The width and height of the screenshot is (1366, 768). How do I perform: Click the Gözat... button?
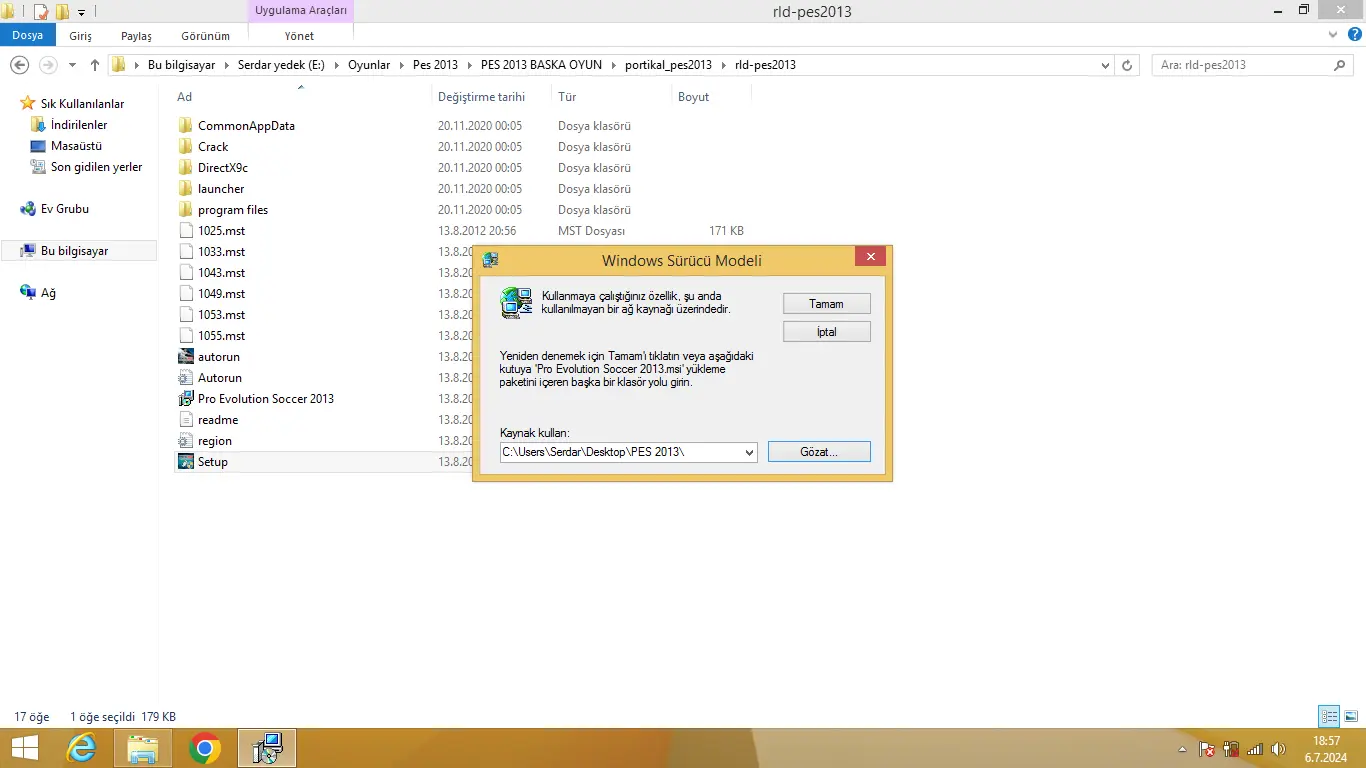[x=819, y=452]
